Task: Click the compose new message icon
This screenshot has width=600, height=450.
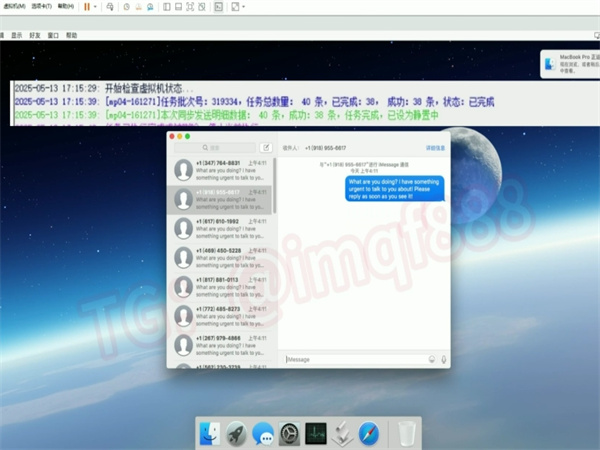Action: [265, 147]
